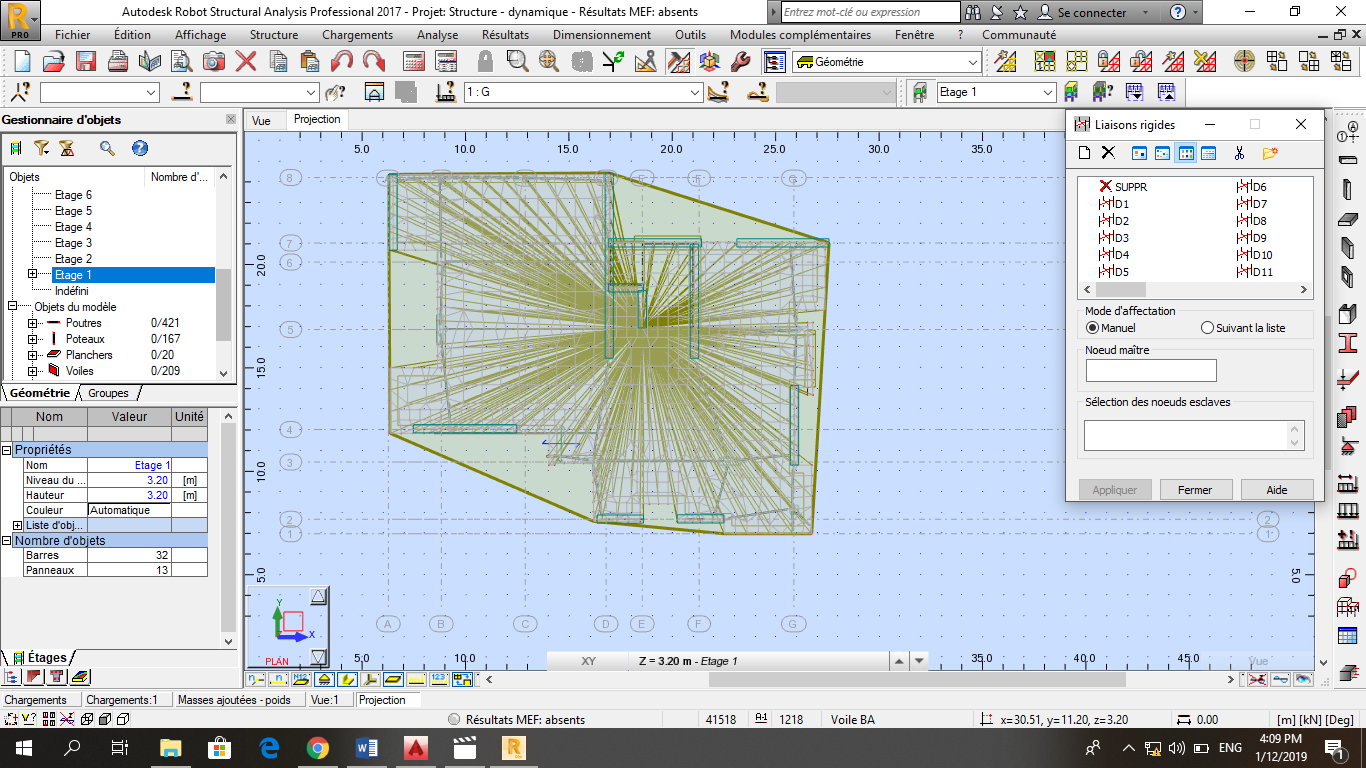Image resolution: width=1366 pixels, height=768 pixels.
Task: Redo the action with the right red arrow
Action: (374, 62)
